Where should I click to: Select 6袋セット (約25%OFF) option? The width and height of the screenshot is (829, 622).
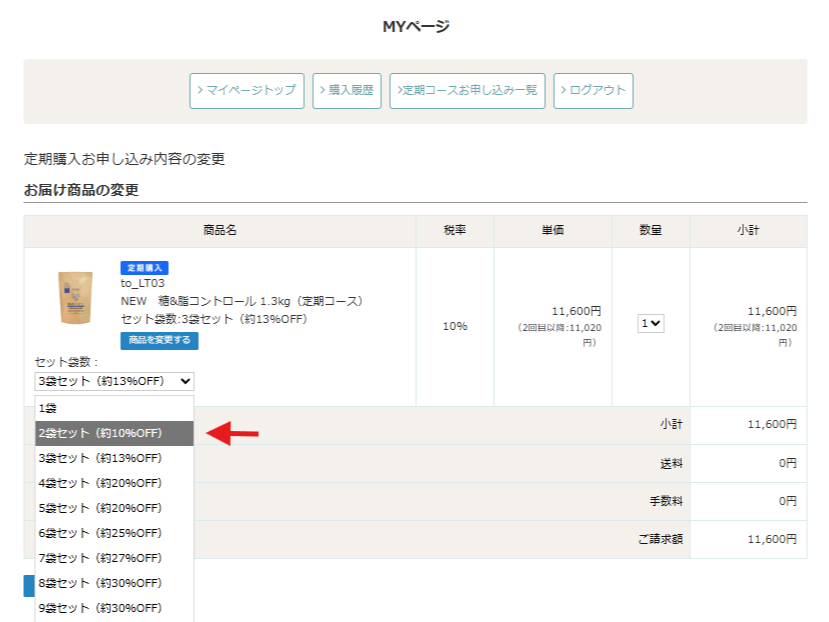tap(114, 533)
